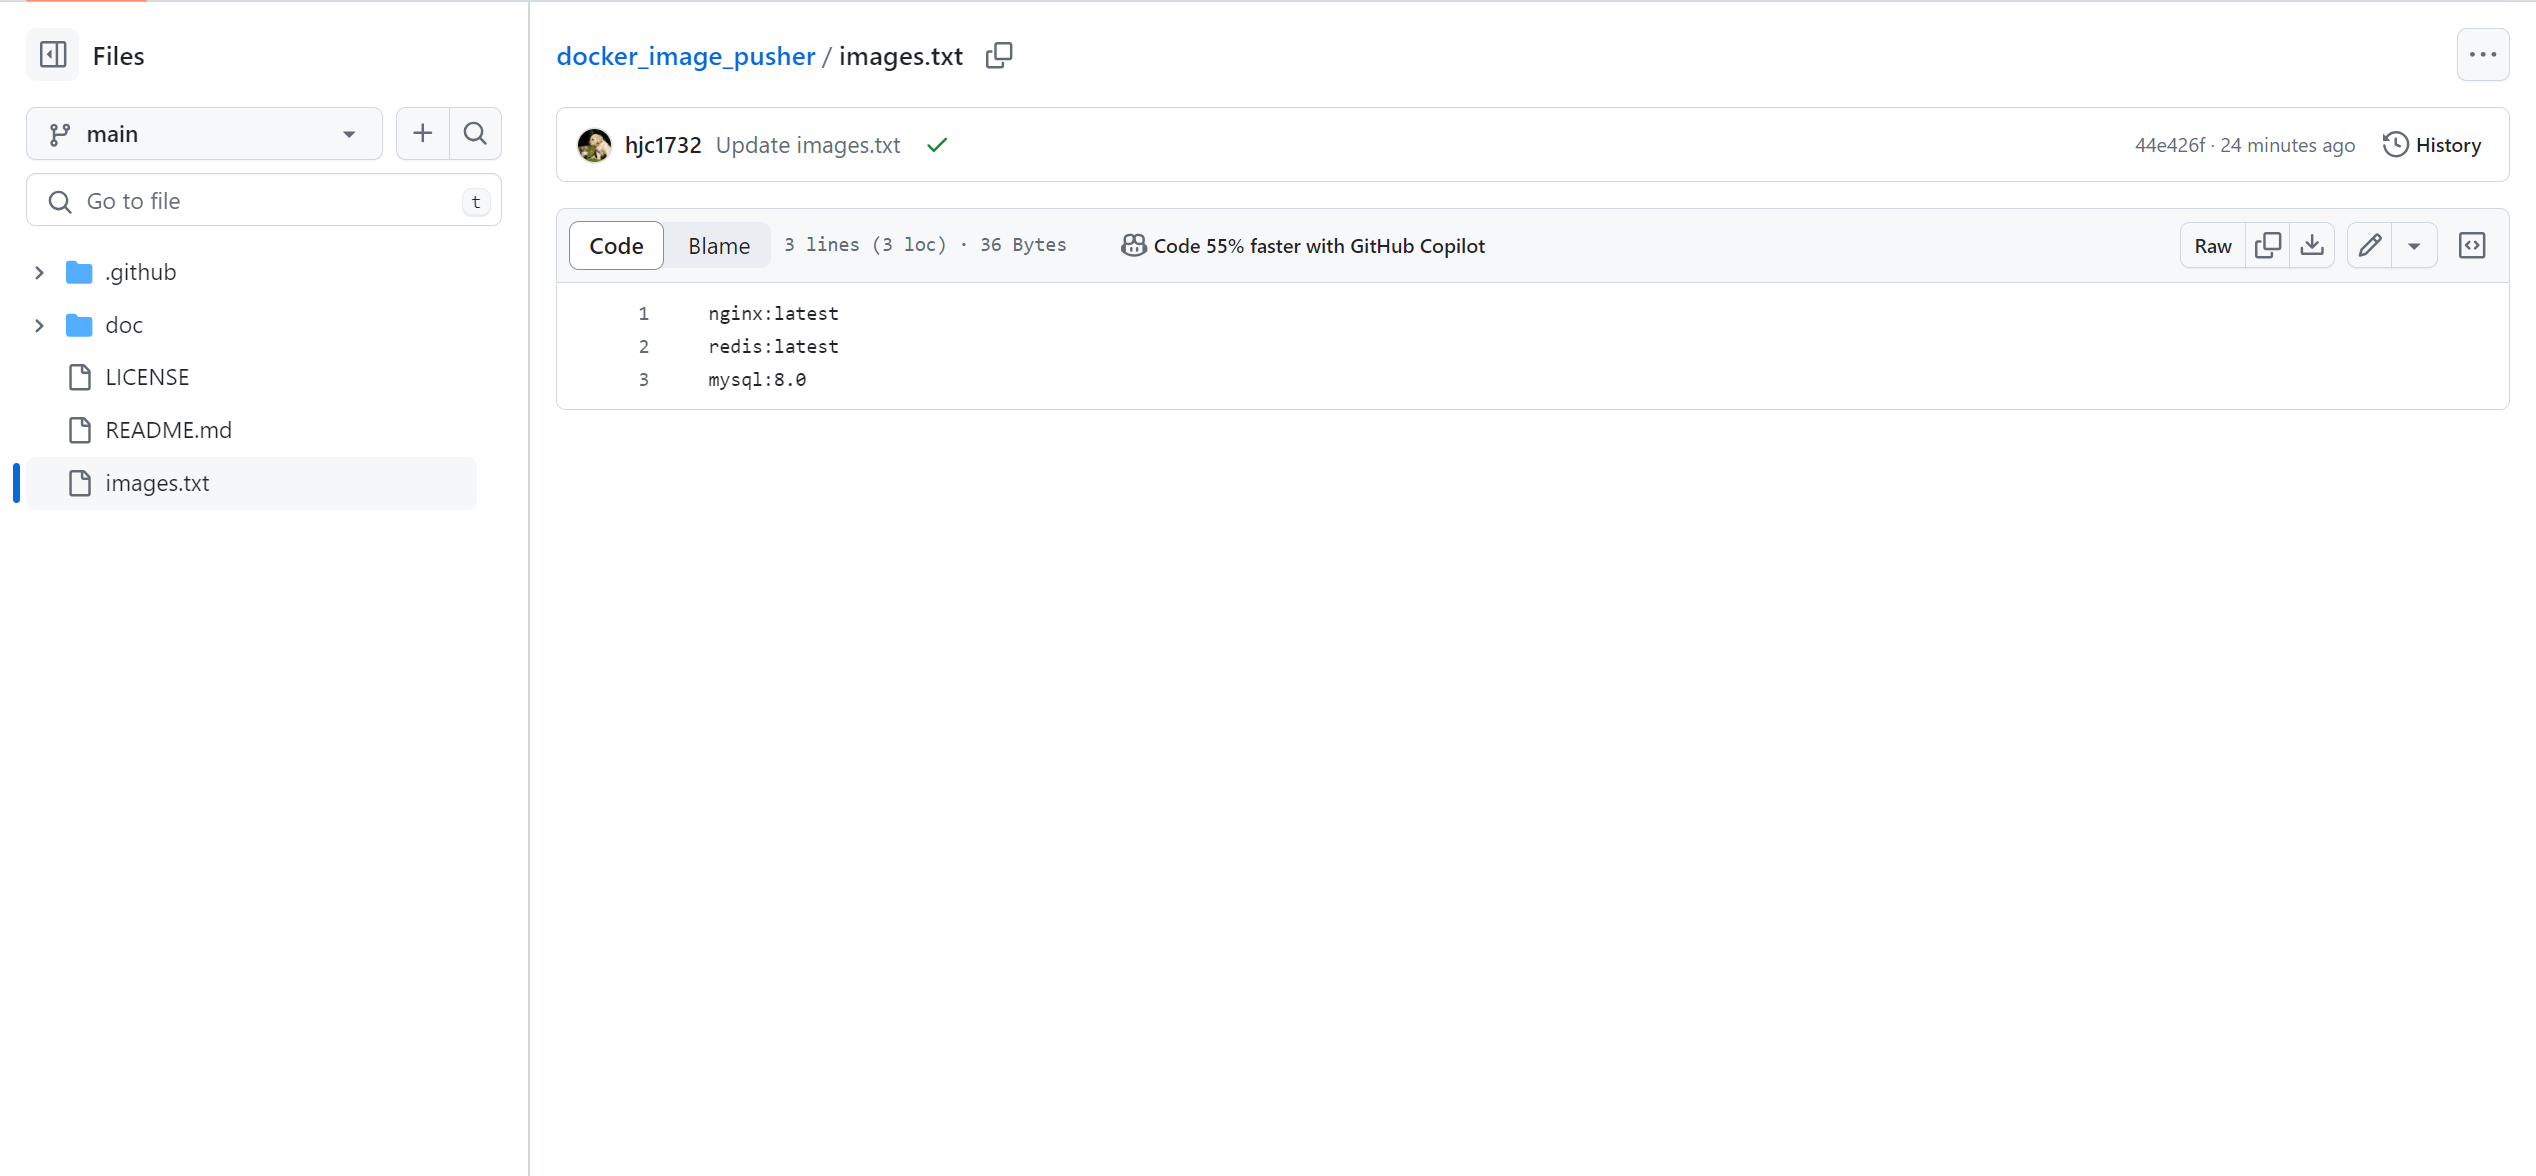Viewport: 2536px width, 1176px height.
Task: Click the green commit status checkmark
Action: [936, 145]
